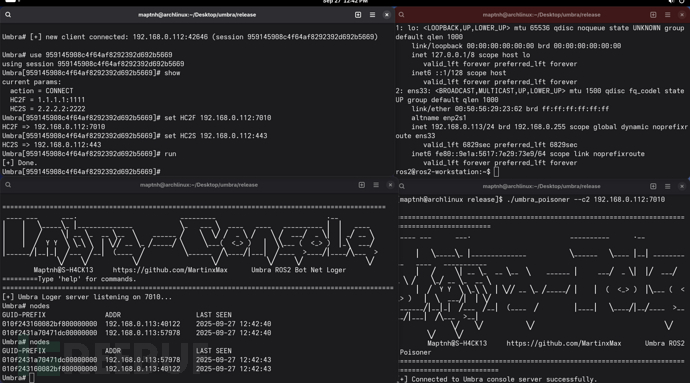This screenshot has width=690, height=383.
Task: Click the 'inet 127.0.0.1/8 scope host lo' line
Action: point(471,55)
